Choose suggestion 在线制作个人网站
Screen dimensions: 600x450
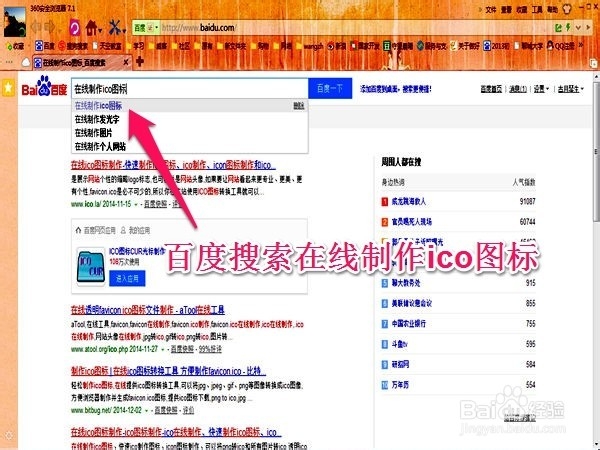[190, 146]
